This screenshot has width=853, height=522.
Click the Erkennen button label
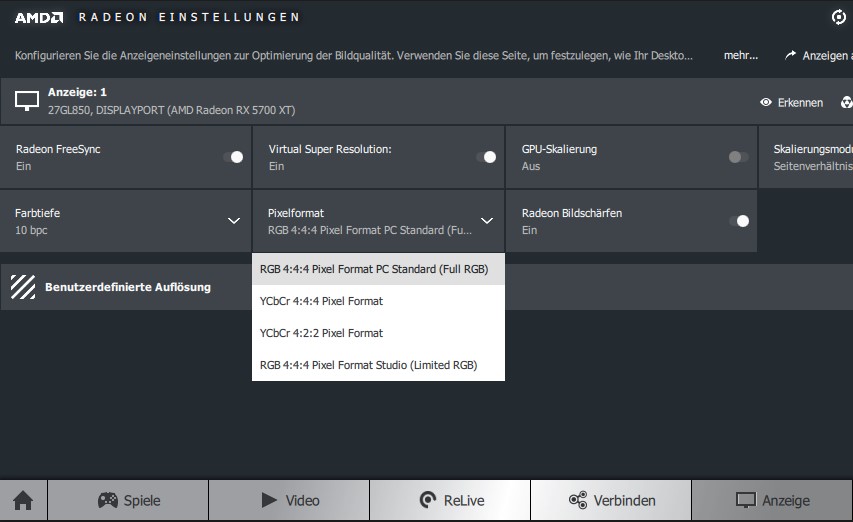800,103
